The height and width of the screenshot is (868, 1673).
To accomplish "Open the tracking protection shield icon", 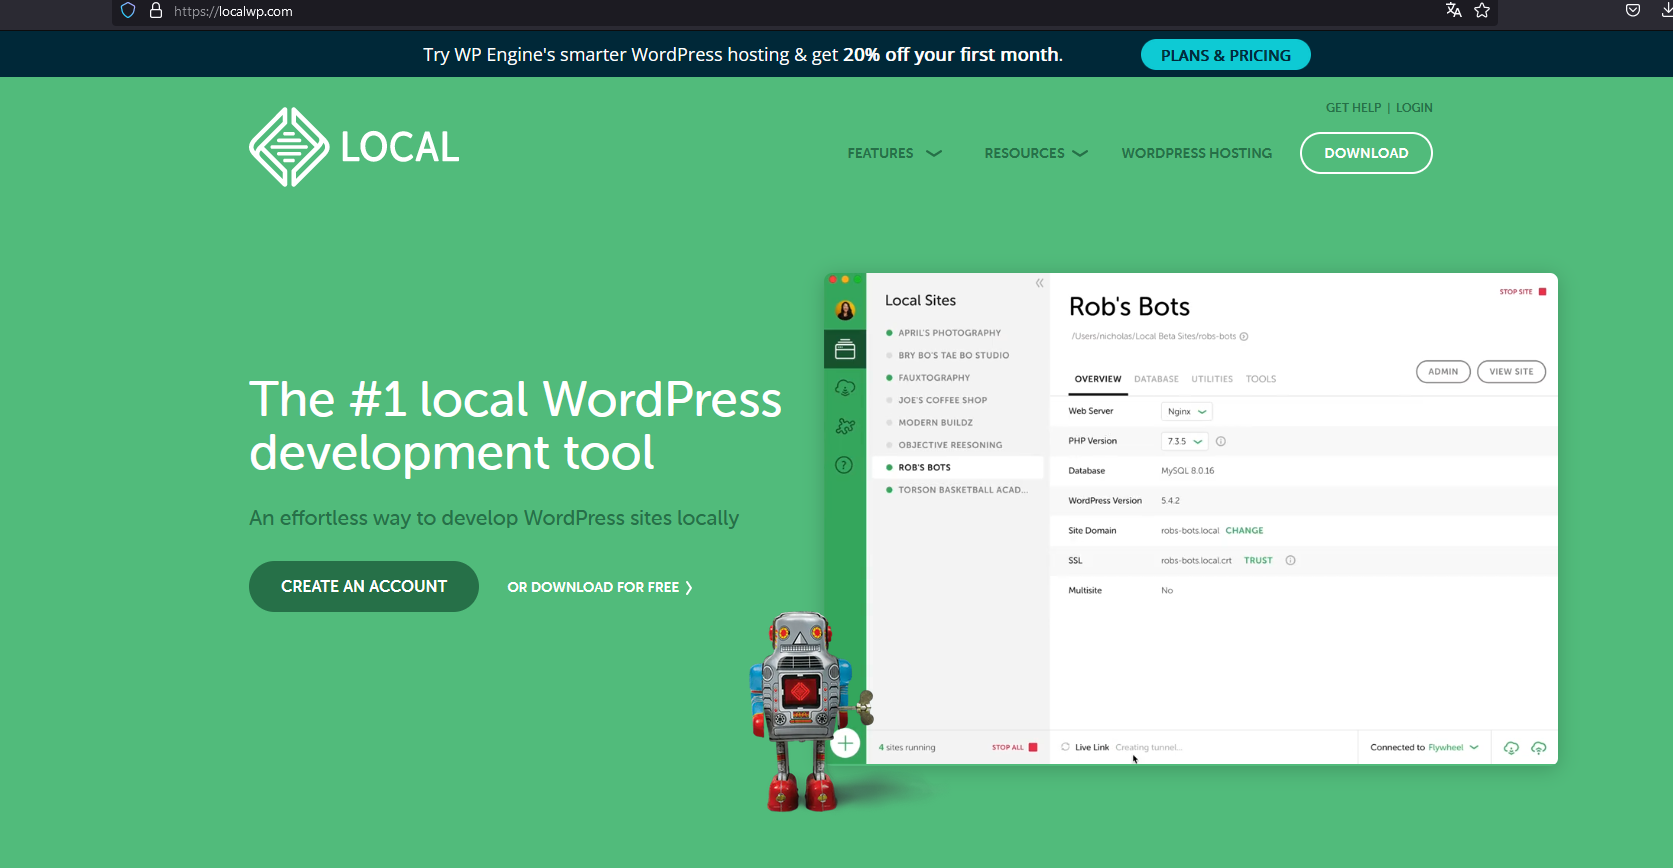I will click(128, 11).
